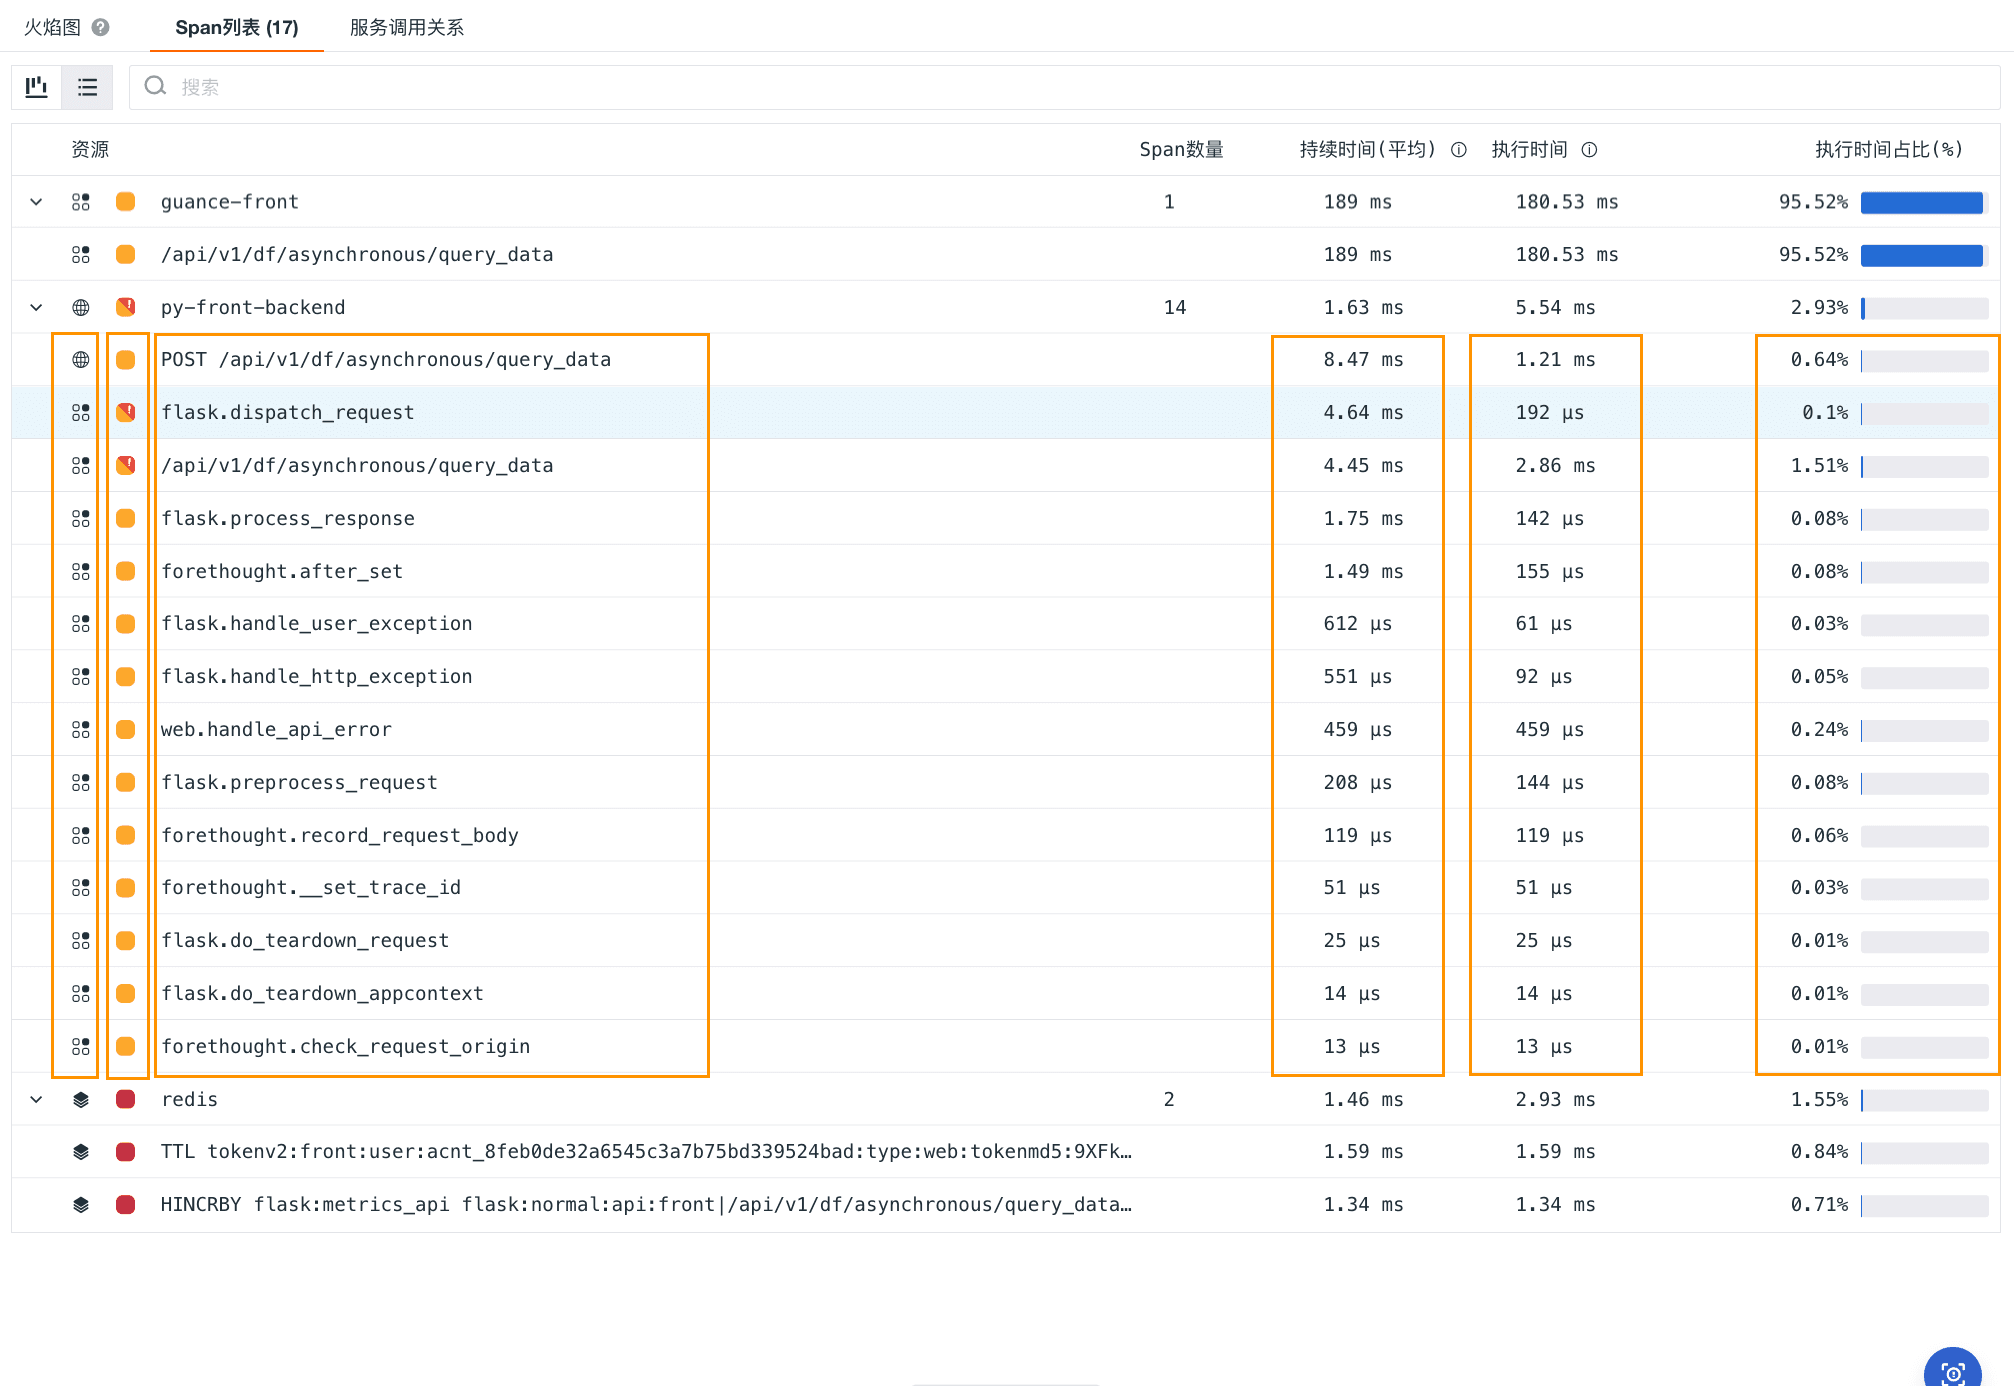Image resolution: width=2014 pixels, height=1386 pixels.
Task: Open the POST /api/v1/df/asynchronous/query_data span
Action: (386, 360)
